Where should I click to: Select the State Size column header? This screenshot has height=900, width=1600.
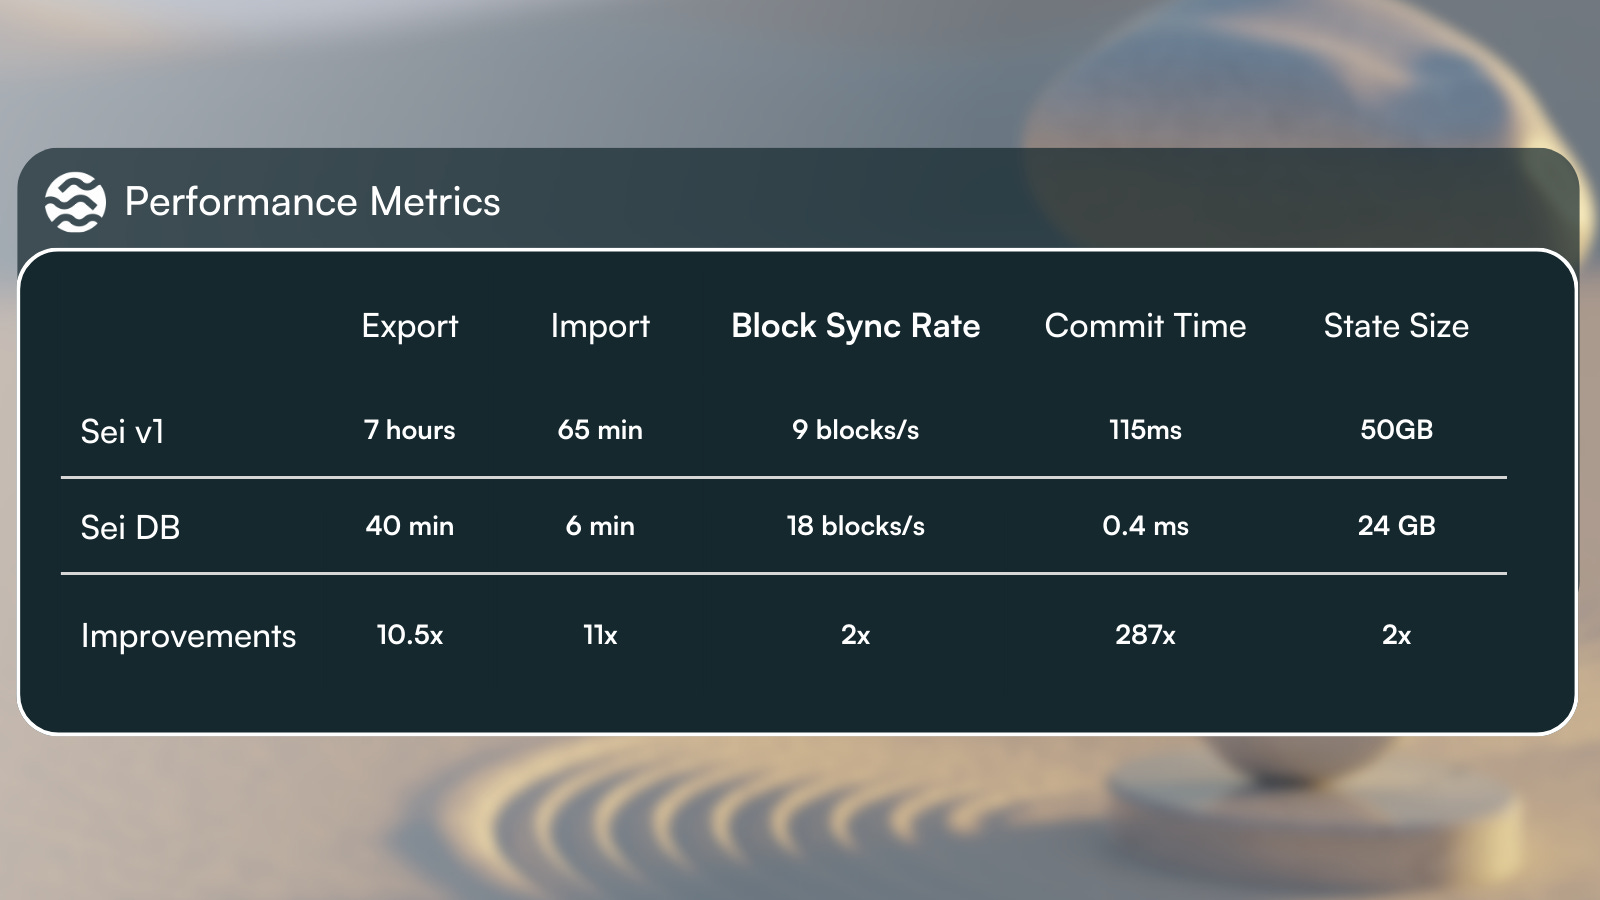click(1396, 326)
